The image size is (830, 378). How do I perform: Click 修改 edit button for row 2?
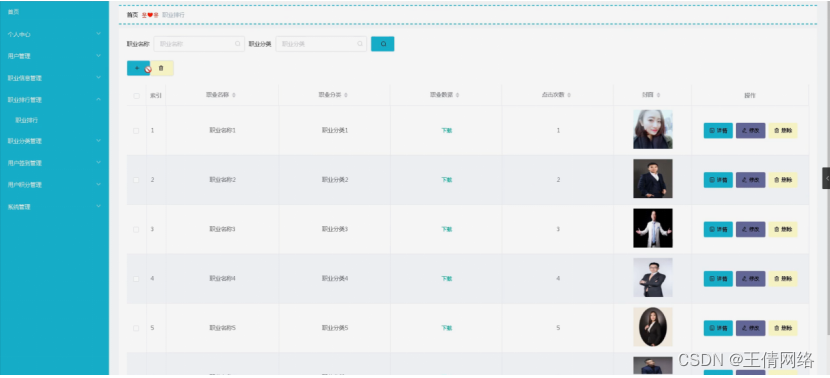[x=751, y=180]
